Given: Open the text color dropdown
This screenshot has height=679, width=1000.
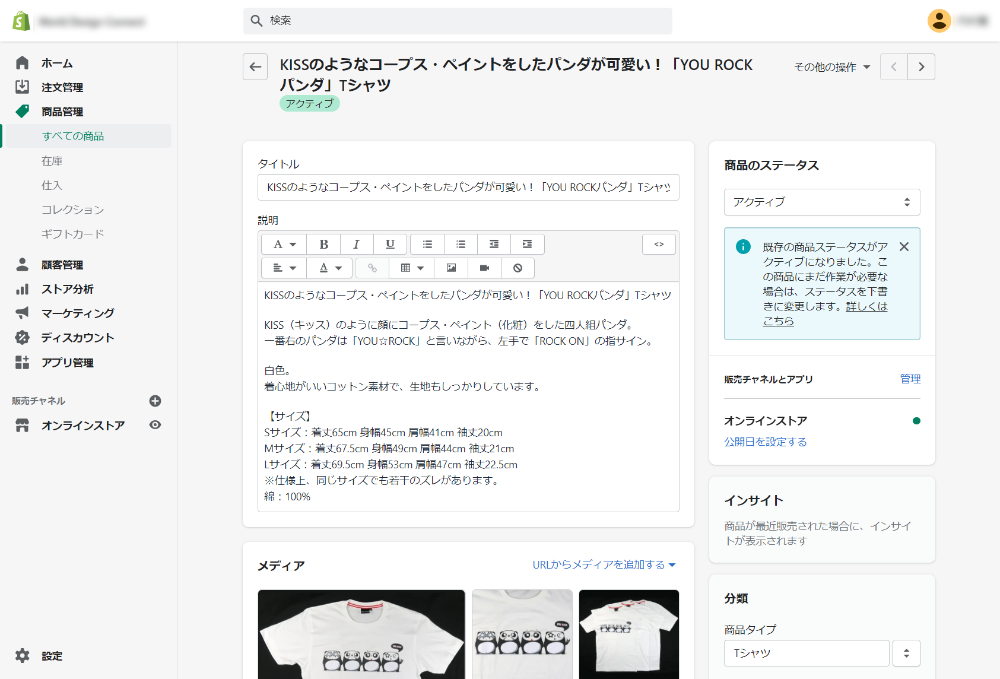Looking at the screenshot, I should [x=330, y=268].
